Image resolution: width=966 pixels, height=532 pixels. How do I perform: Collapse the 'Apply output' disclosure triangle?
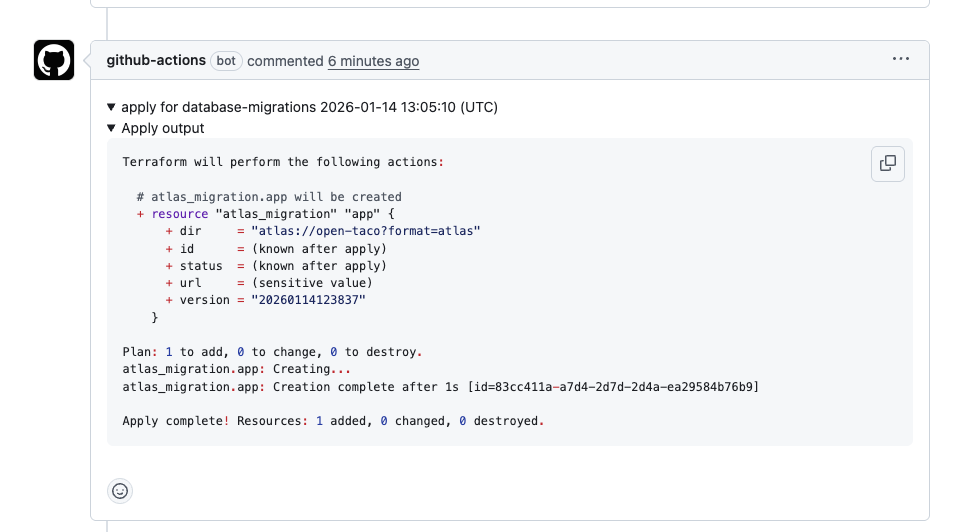(111, 128)
